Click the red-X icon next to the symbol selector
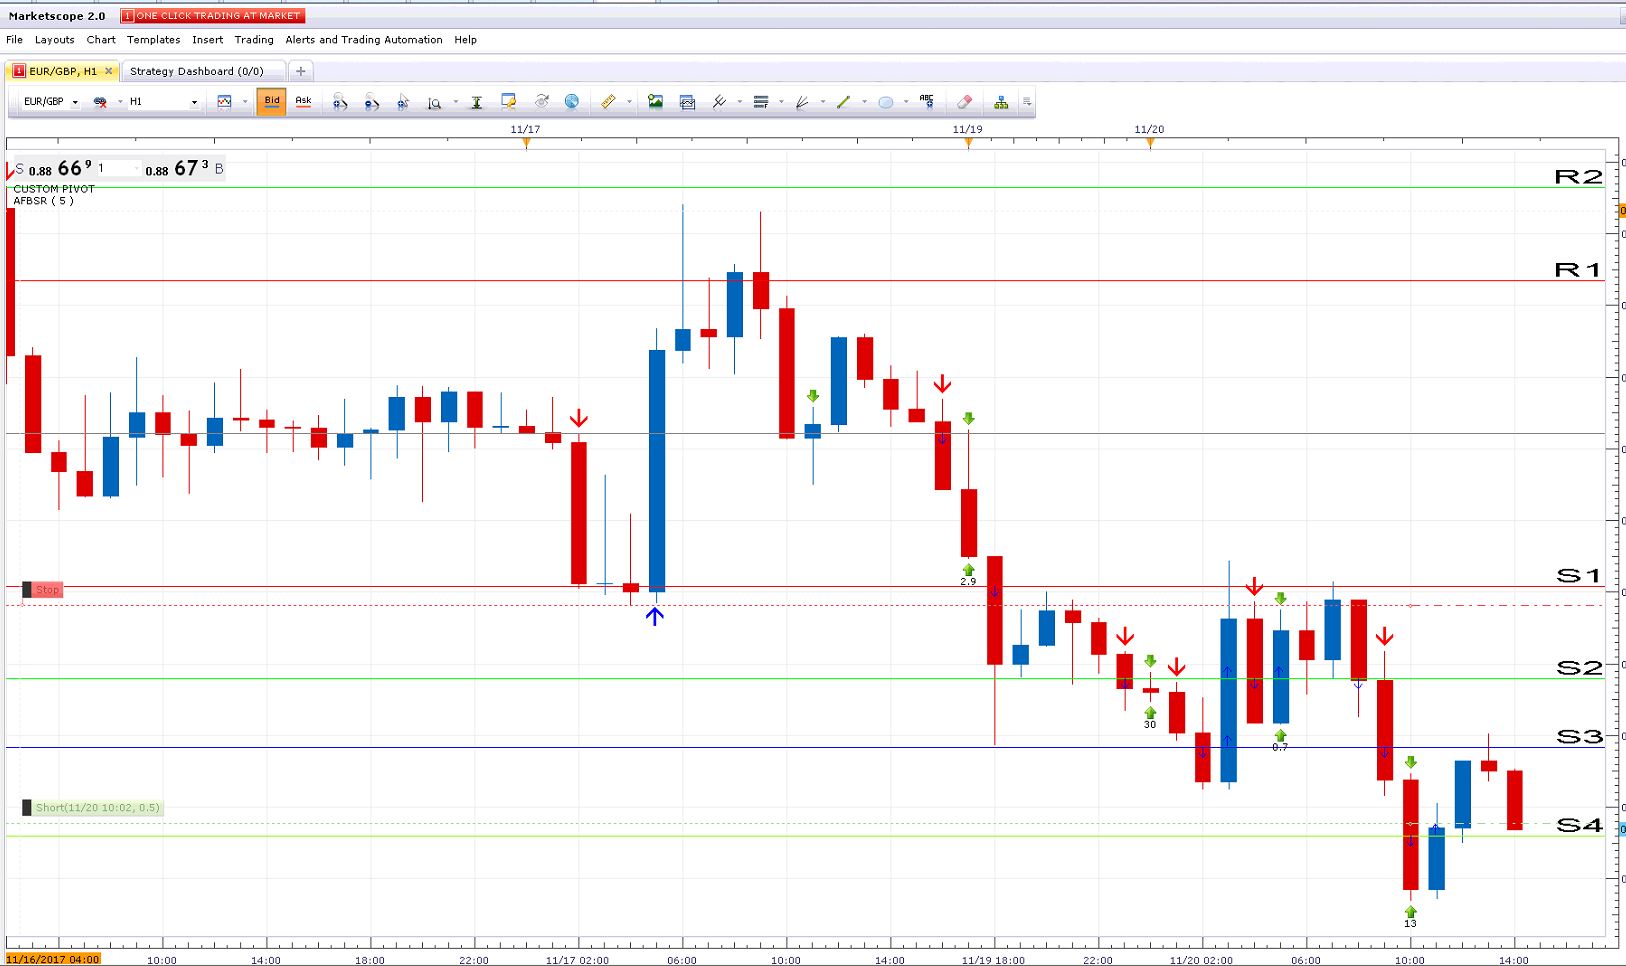The height and width of the screenshot is (966, 1626). (x=100, y=102)
